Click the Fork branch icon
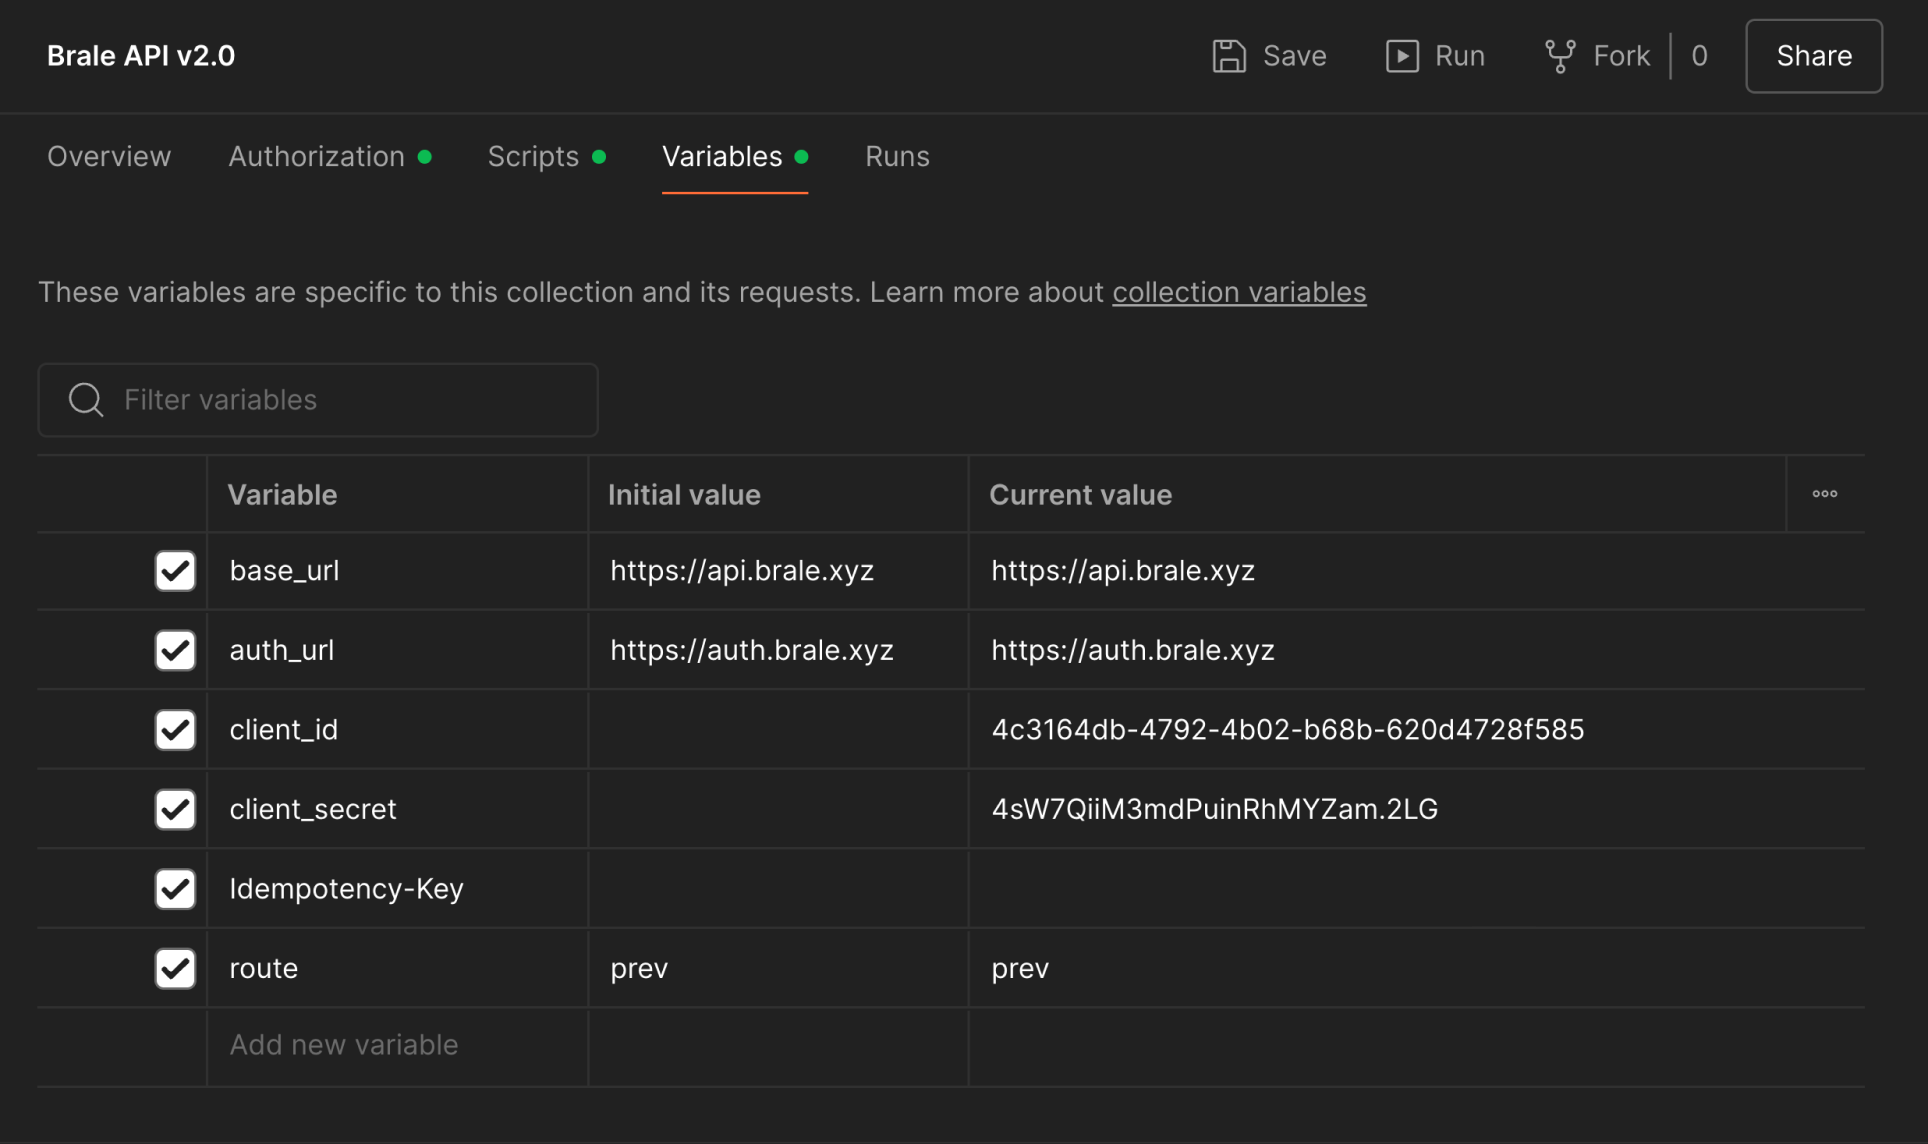The height and width of the screenshot is (1144, 1928). (x=1560, y=56)
